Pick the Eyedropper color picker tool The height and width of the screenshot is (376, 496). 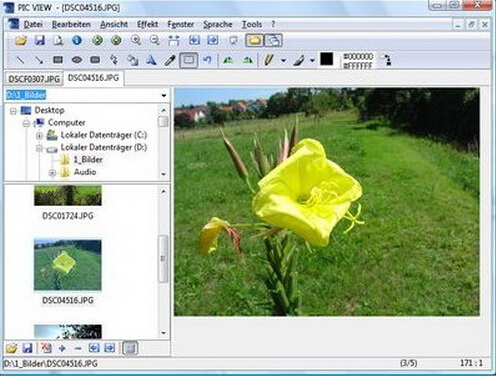click(170, 60)
